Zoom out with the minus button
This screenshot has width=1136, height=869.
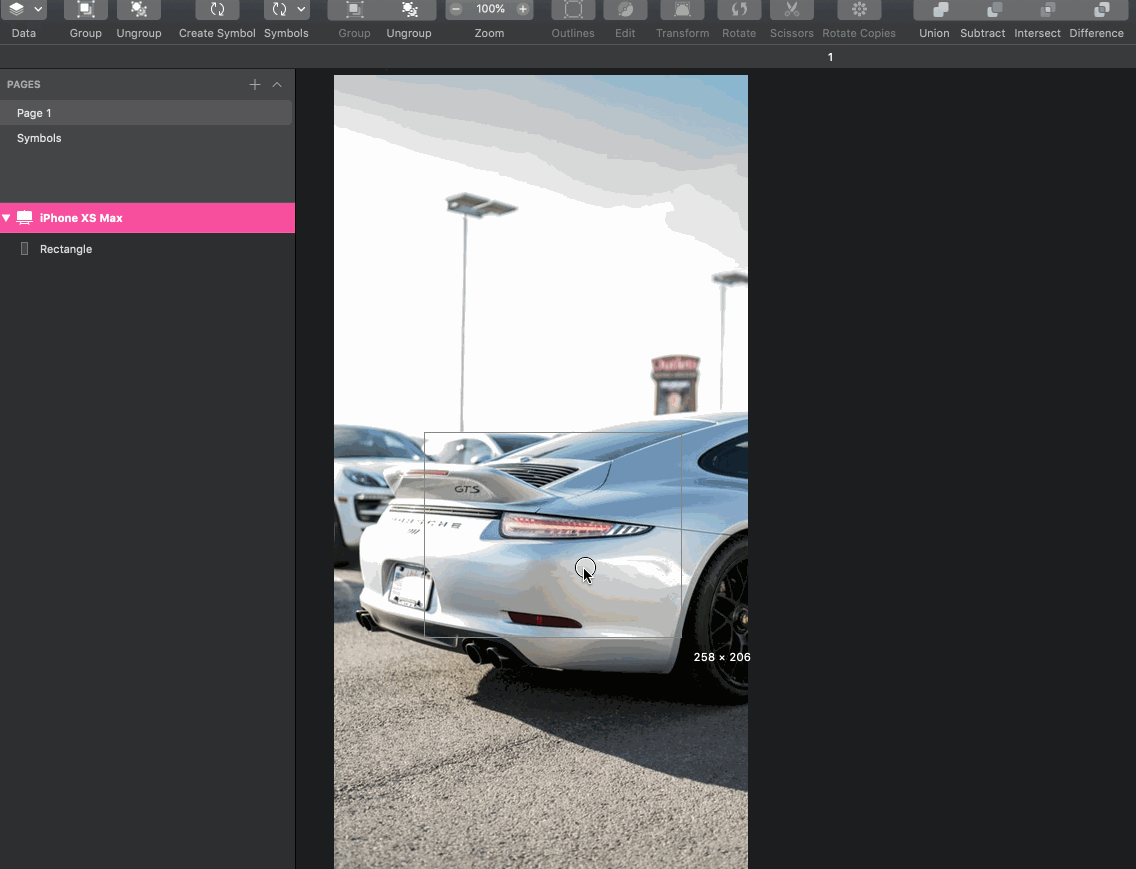456,9
